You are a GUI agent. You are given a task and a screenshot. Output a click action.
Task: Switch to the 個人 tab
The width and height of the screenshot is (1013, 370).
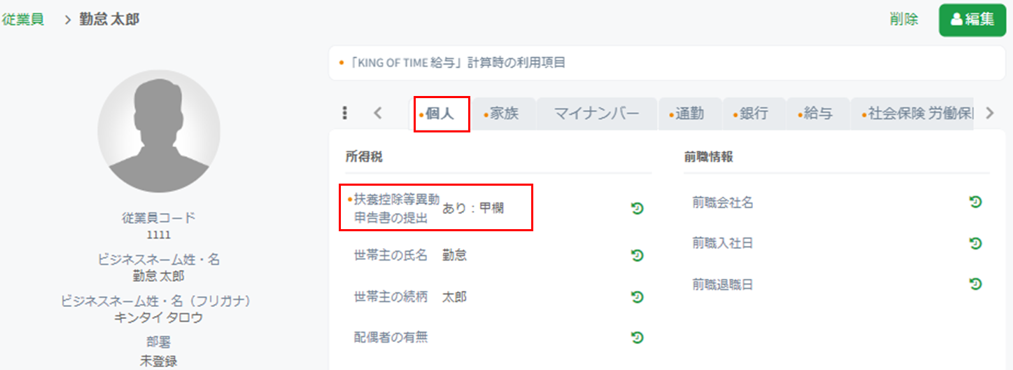pyautogui.click(x=441, y=114)
